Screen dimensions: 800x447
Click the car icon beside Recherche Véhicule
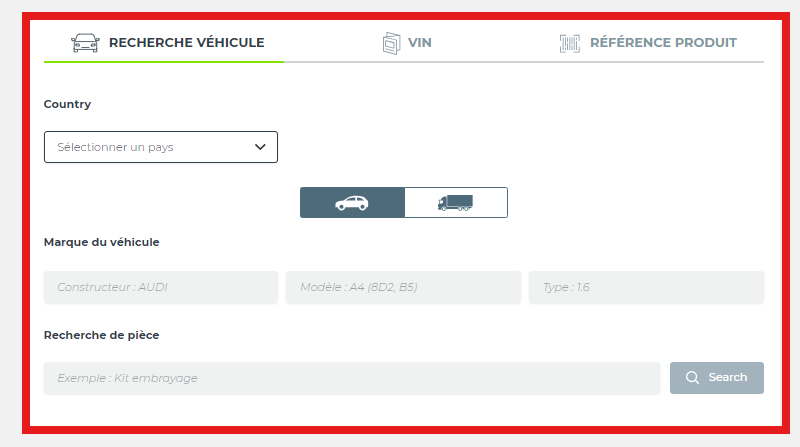pos(85,43)
